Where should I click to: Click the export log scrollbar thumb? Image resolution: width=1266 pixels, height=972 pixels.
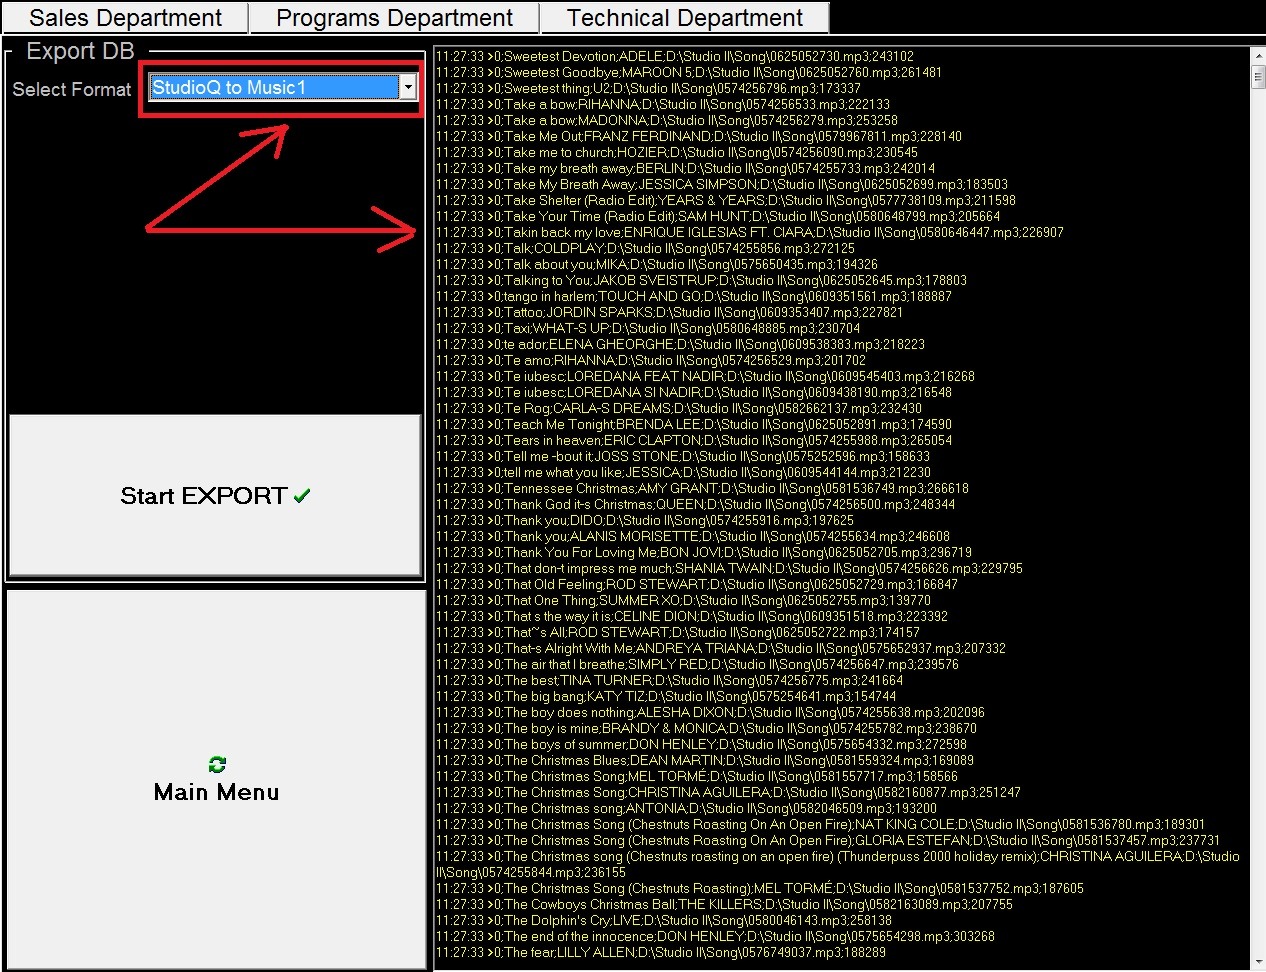point(1258,77)
